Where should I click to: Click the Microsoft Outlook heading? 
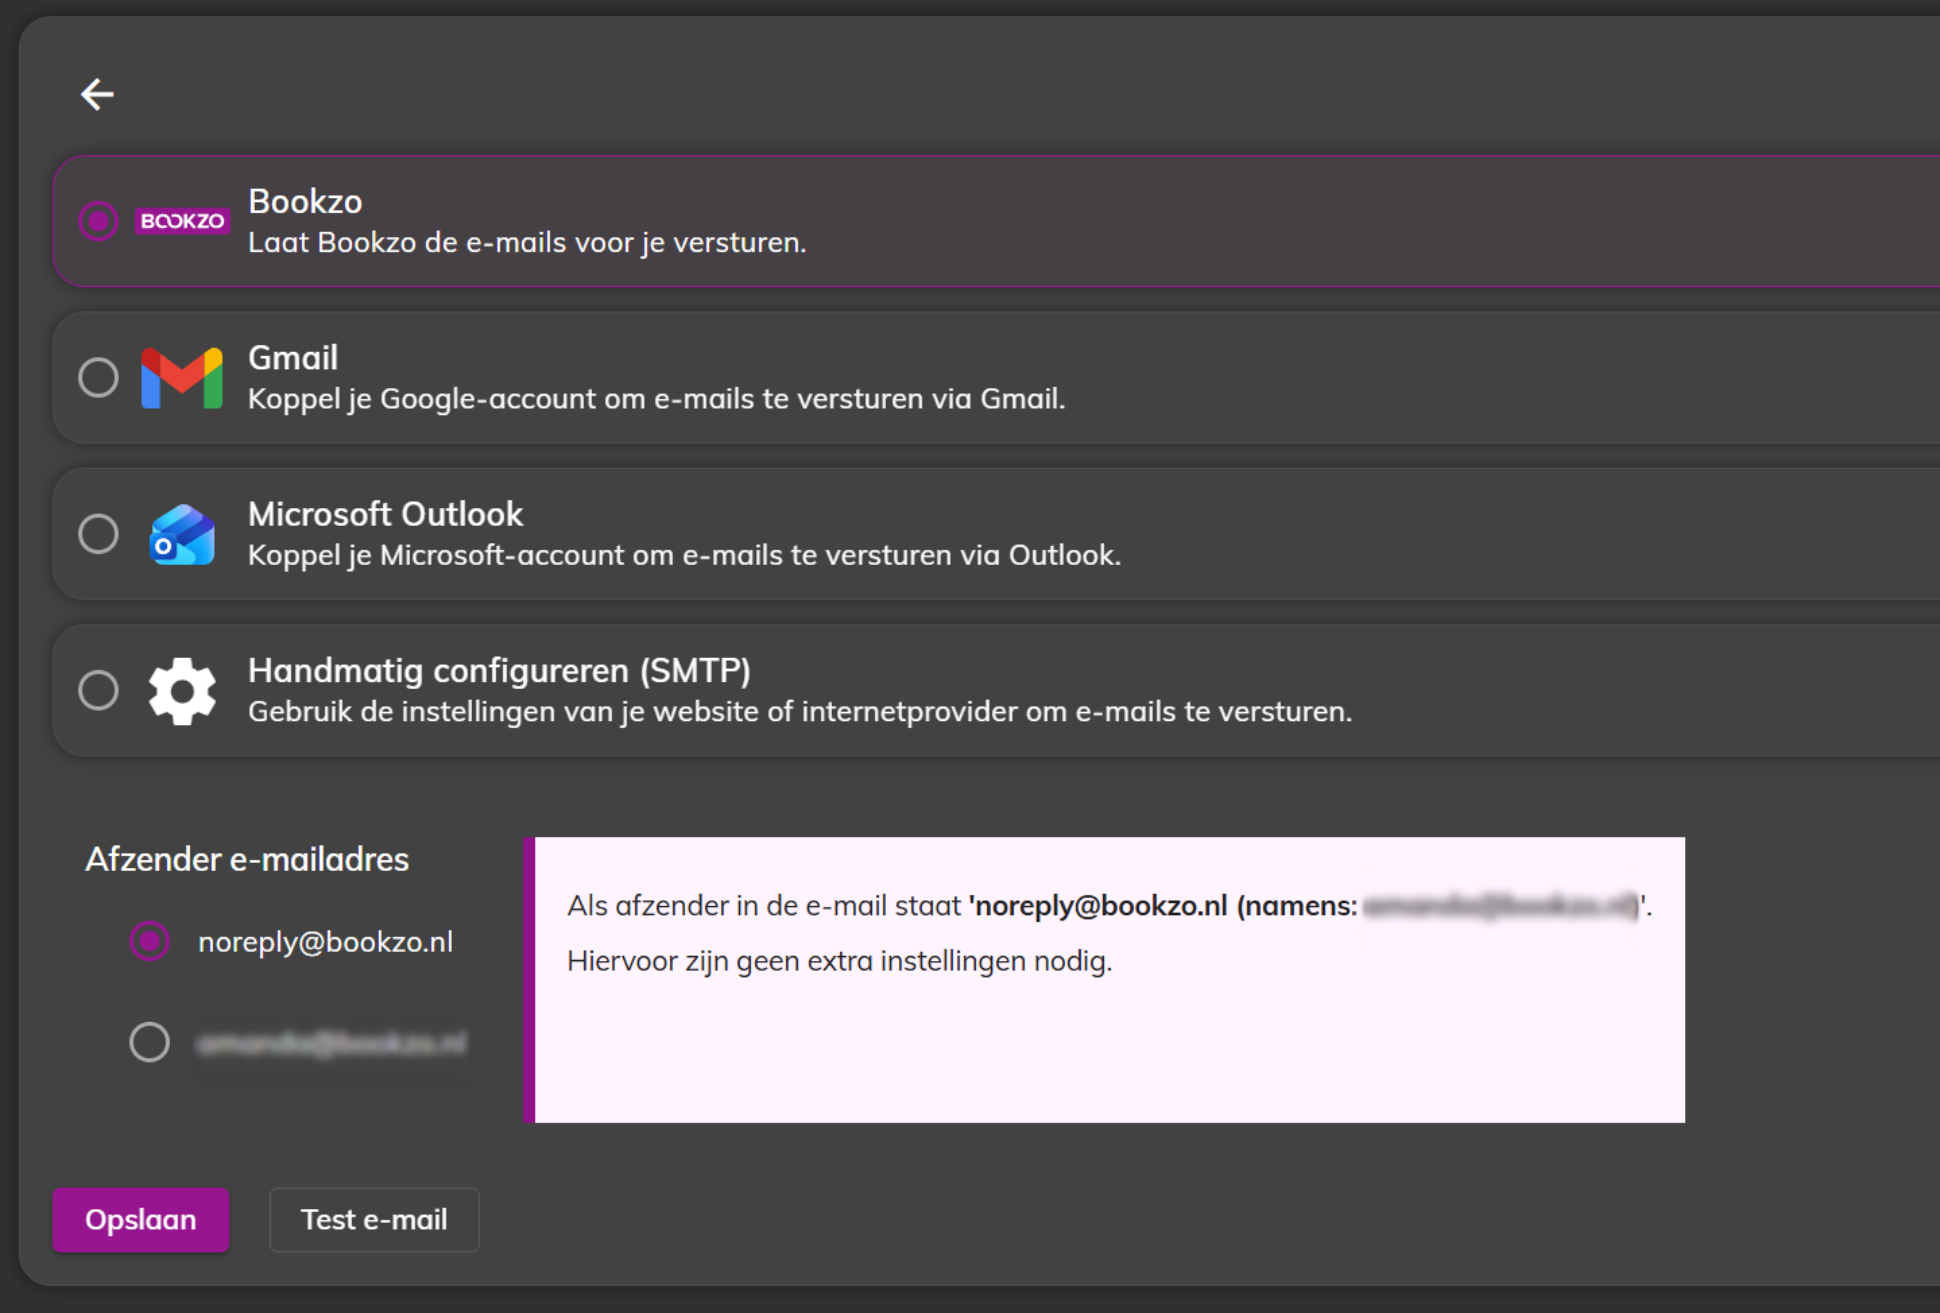click(385, 514)
